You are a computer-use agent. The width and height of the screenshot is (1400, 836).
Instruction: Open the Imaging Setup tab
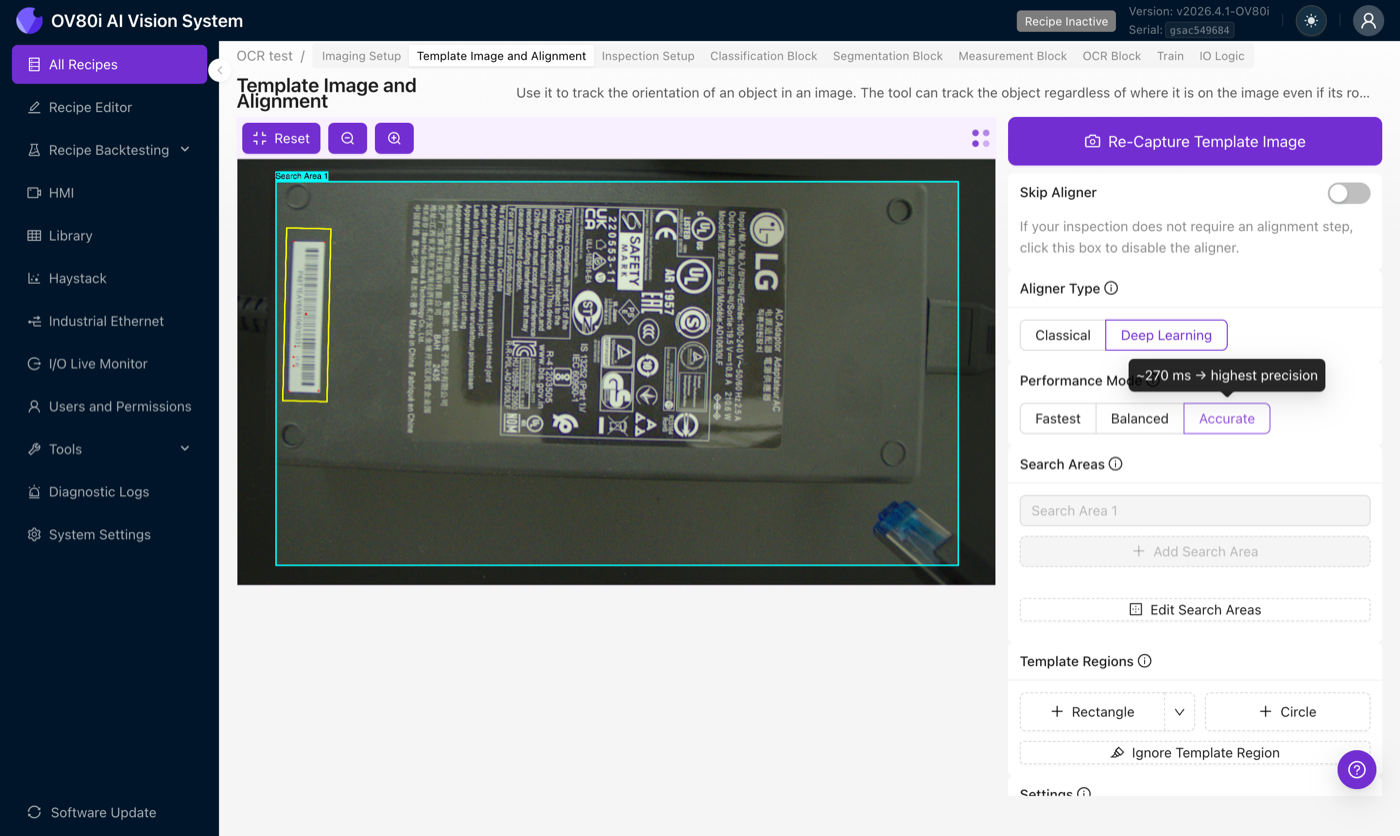pyautogui.click(x=361, y=56)
